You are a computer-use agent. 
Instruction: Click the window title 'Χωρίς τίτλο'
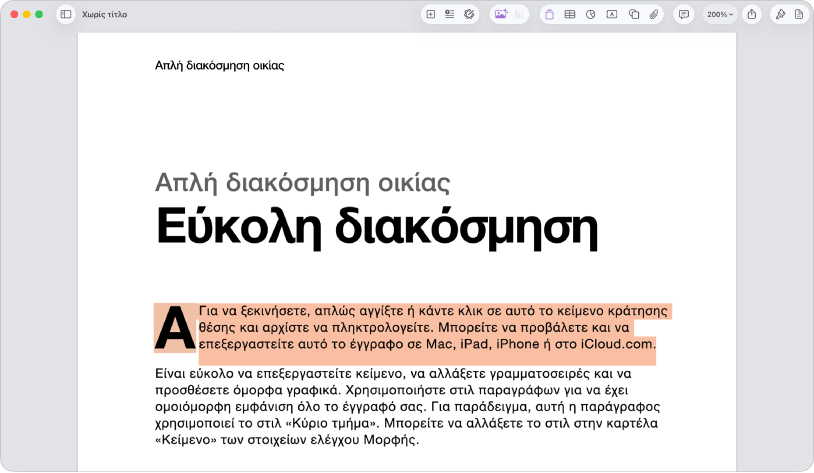pyautogui.click(x=104, y=15)
